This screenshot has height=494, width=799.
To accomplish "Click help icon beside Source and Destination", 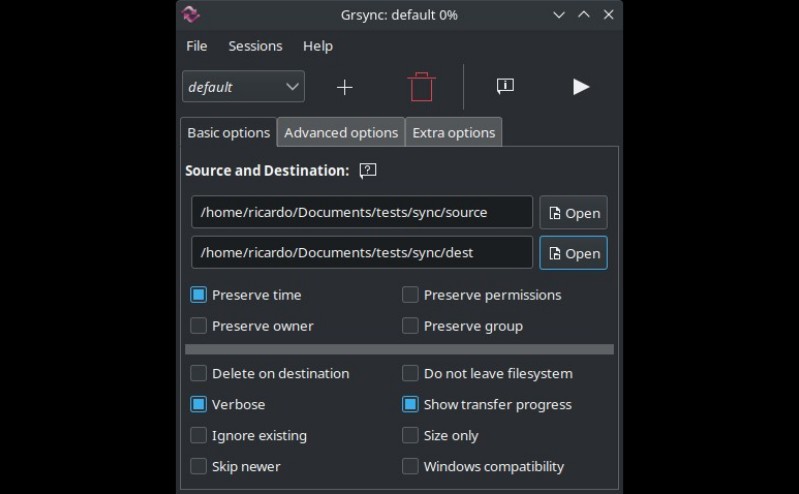I will tap(368, 170).
